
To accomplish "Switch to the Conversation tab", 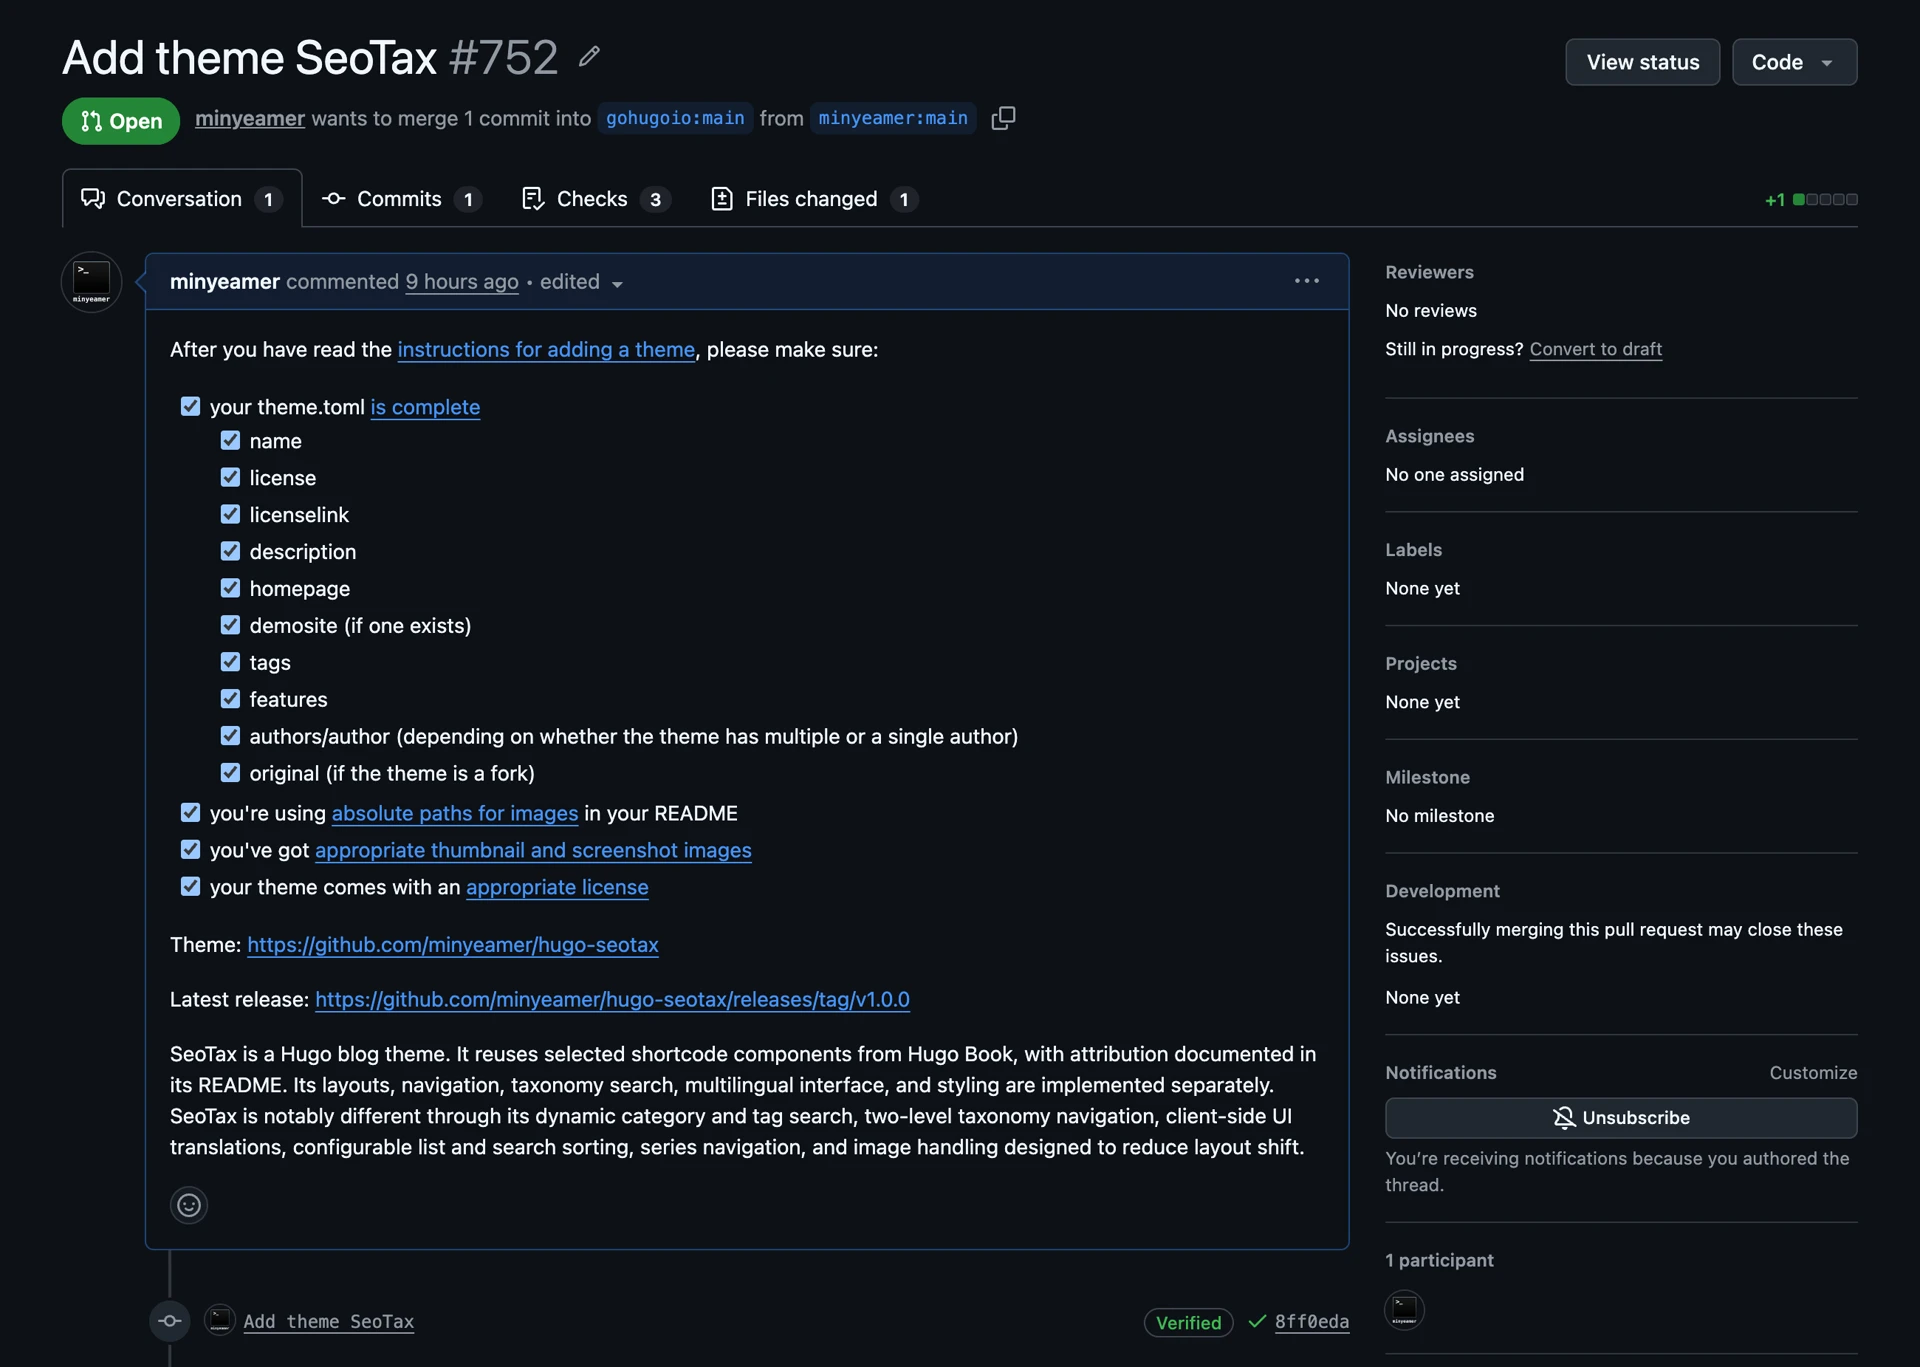I will (182, 199).
